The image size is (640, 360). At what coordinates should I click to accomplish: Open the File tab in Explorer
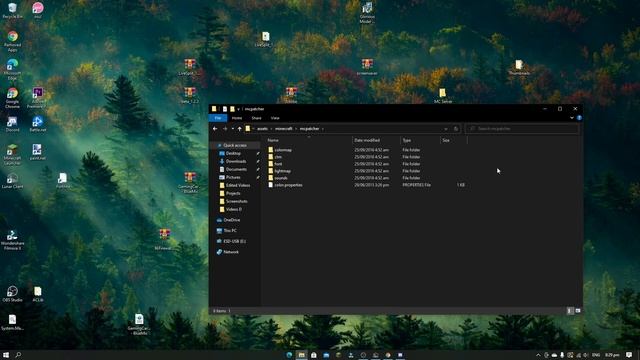click(x=218, y=118)
